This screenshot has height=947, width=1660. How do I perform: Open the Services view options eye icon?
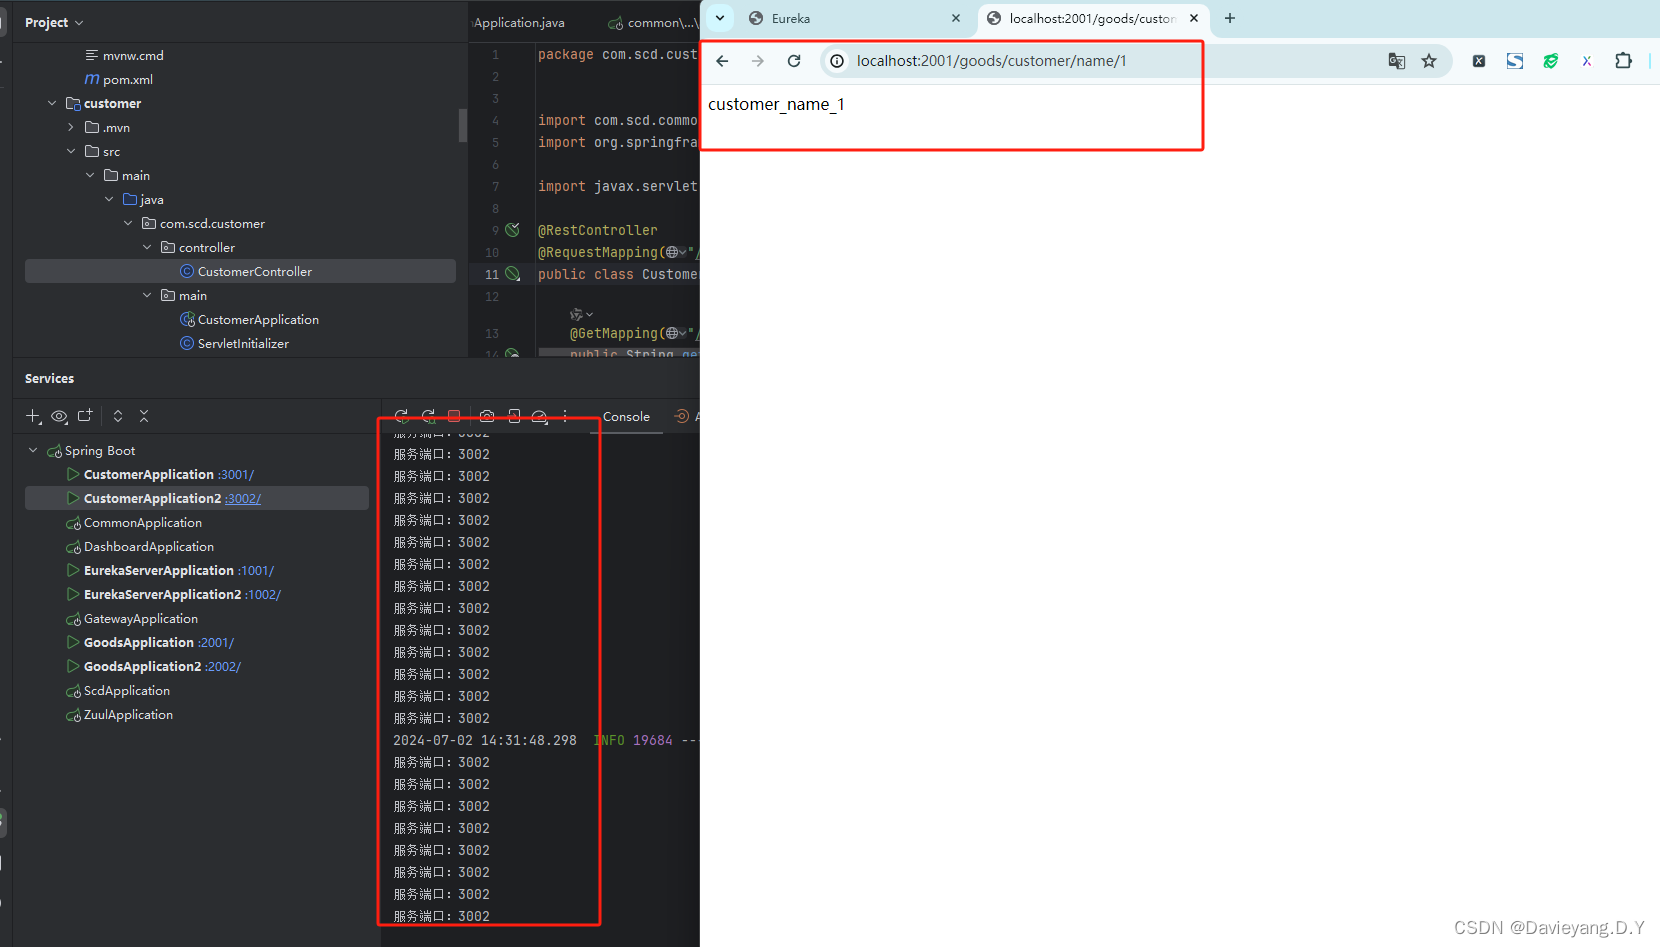(x=59, y=416)
